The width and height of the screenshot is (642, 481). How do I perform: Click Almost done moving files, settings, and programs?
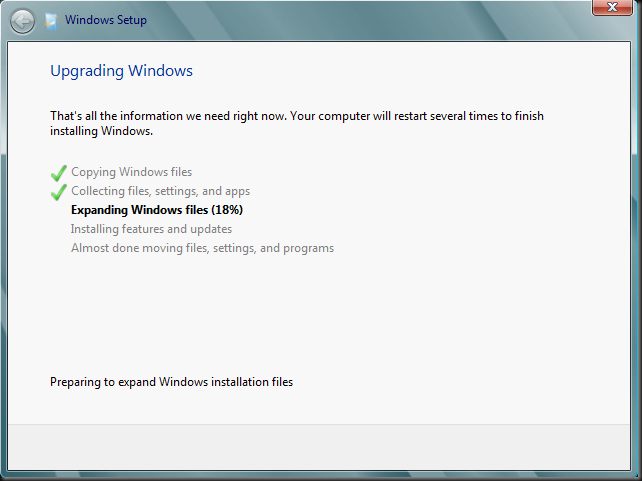202,248
